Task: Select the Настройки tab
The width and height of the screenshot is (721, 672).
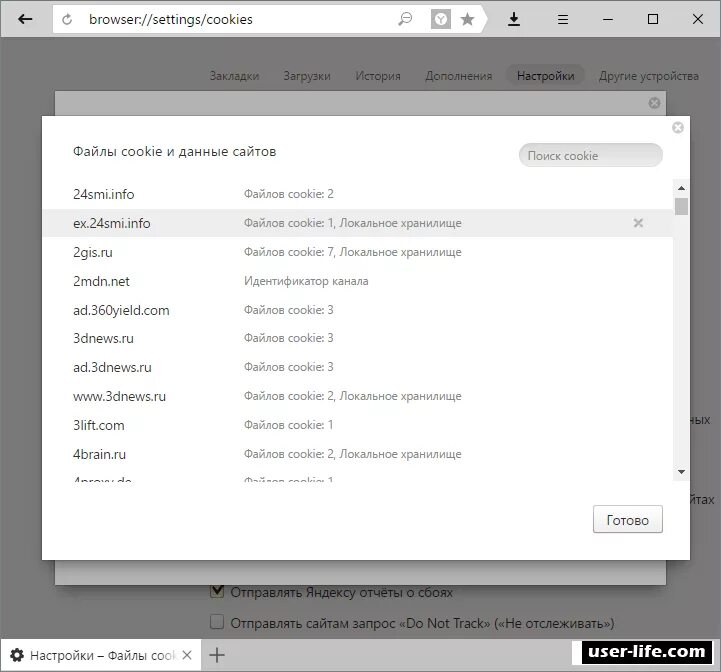Action: 545,76
